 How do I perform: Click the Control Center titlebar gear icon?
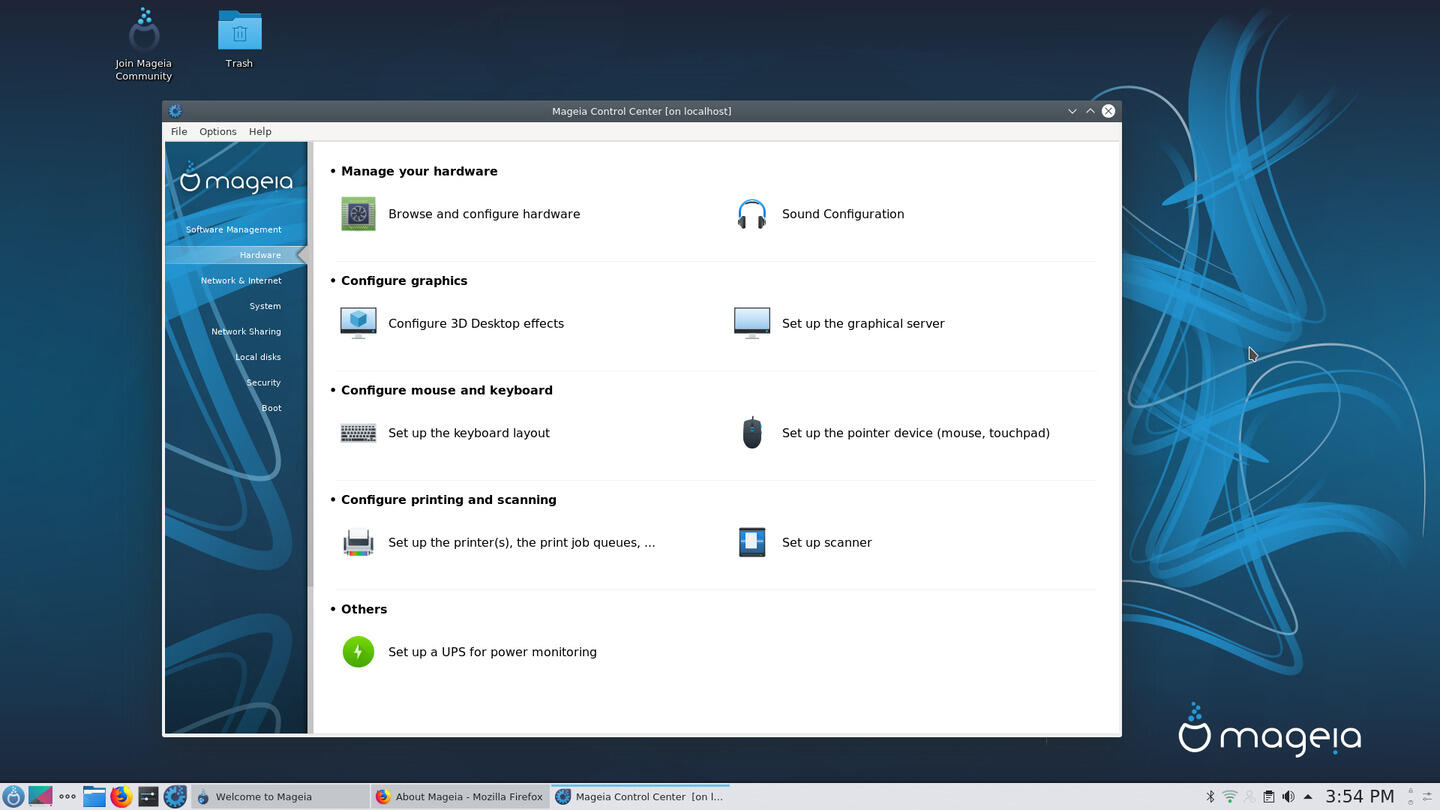pos(176,111)
